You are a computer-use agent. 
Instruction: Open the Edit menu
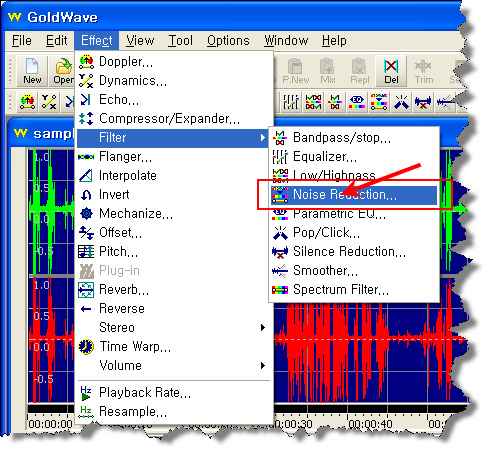[x=56, y=41]
